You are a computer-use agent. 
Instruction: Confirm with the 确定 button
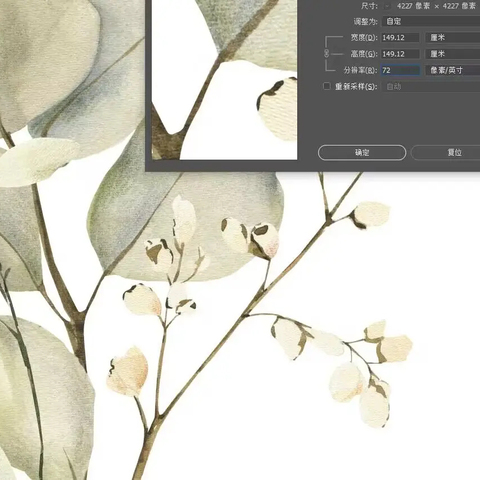362,153
